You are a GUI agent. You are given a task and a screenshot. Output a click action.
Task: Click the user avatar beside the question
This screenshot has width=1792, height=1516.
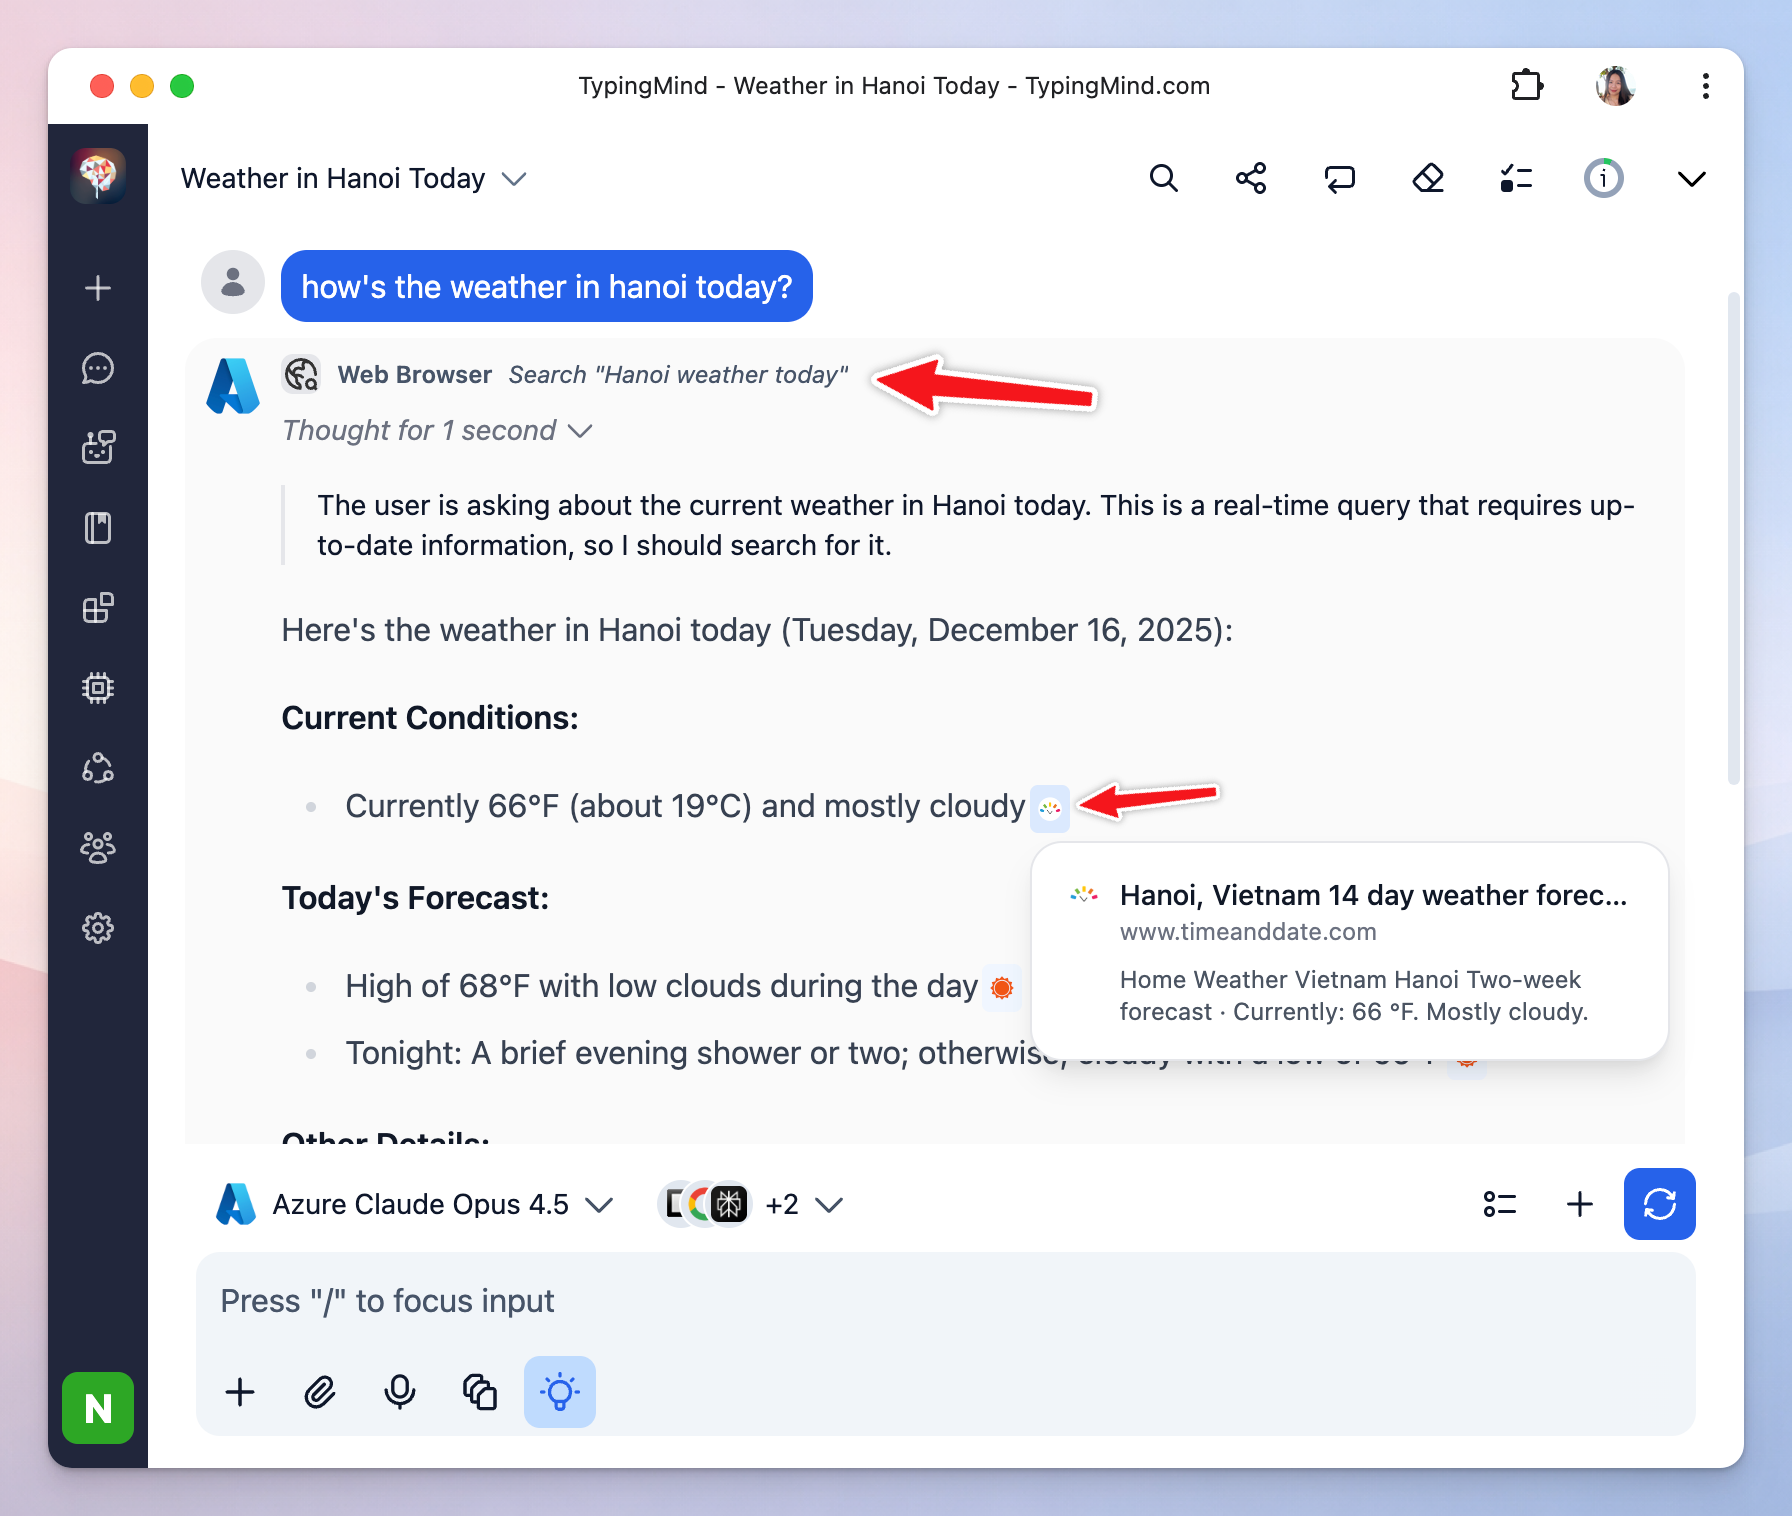(233, 282)
